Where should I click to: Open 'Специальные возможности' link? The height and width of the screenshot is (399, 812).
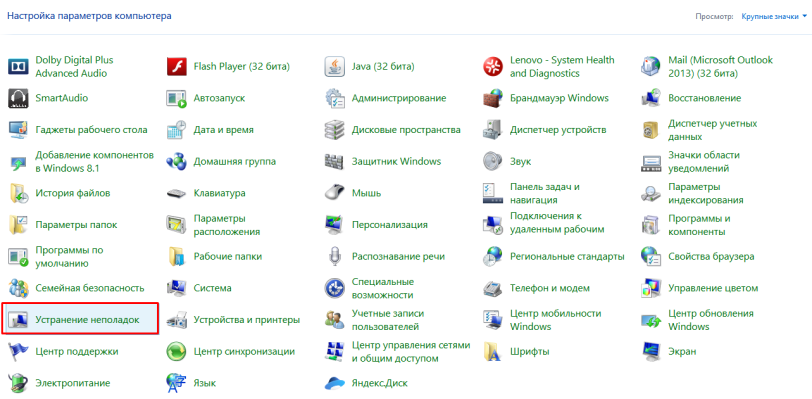coord(383,288)
